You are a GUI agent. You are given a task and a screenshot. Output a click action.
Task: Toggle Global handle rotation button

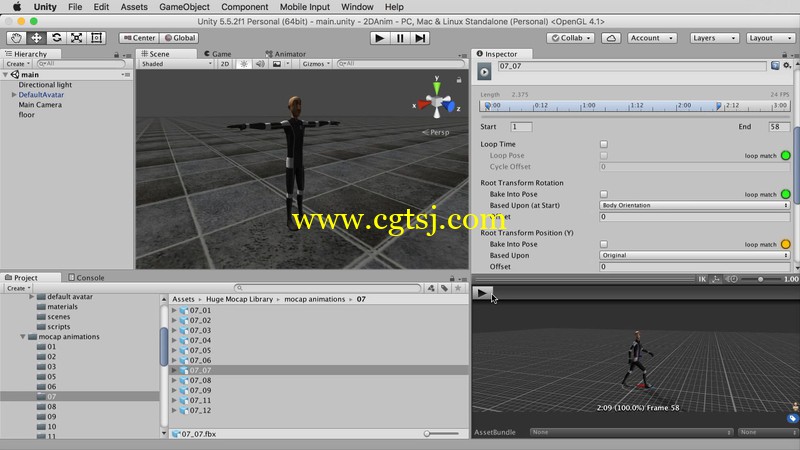(179, 38)
